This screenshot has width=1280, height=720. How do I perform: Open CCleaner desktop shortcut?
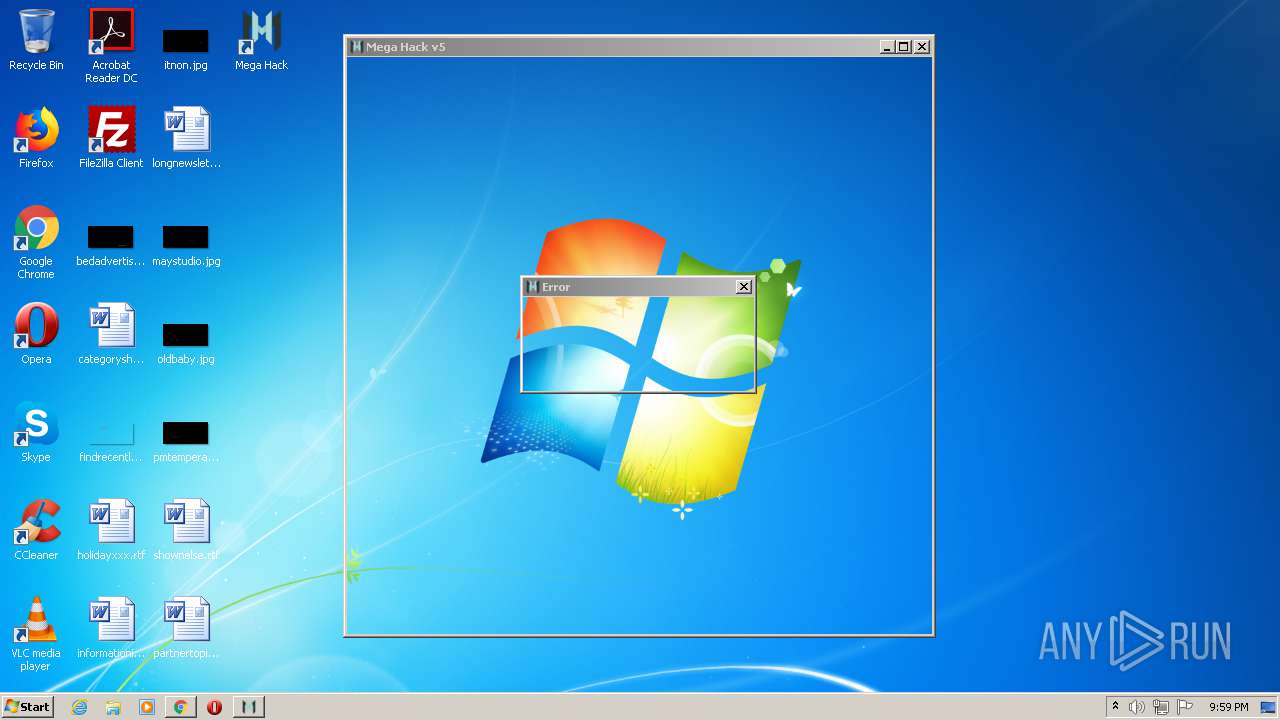point(36,530)
